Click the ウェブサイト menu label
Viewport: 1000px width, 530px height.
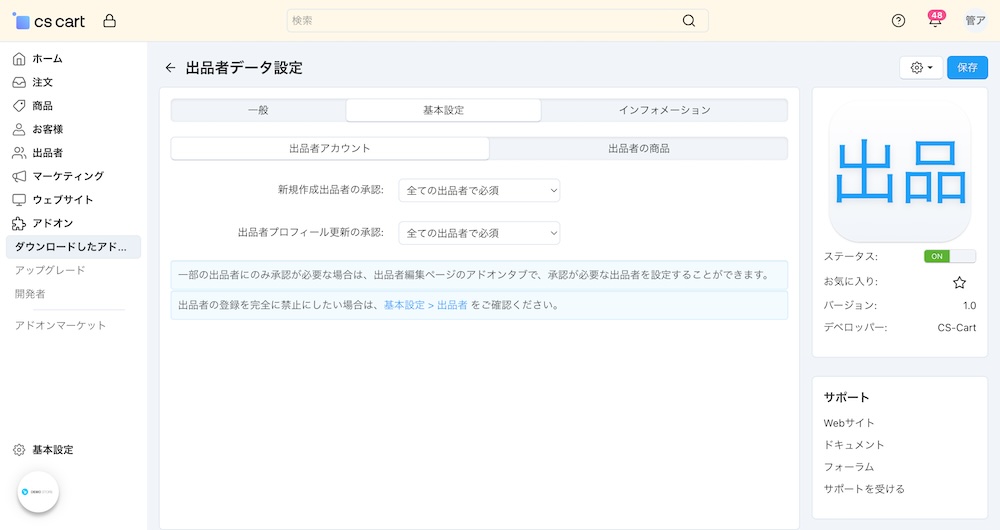(x=63, y=200)
